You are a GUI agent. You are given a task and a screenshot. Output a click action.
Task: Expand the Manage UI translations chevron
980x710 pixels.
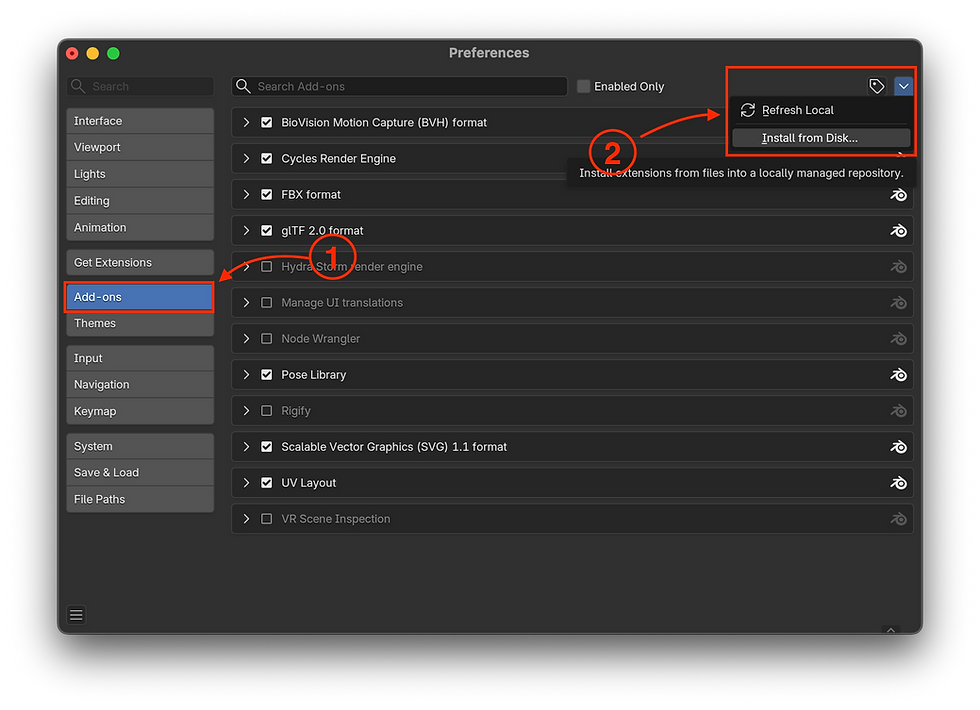pos(246,303)
